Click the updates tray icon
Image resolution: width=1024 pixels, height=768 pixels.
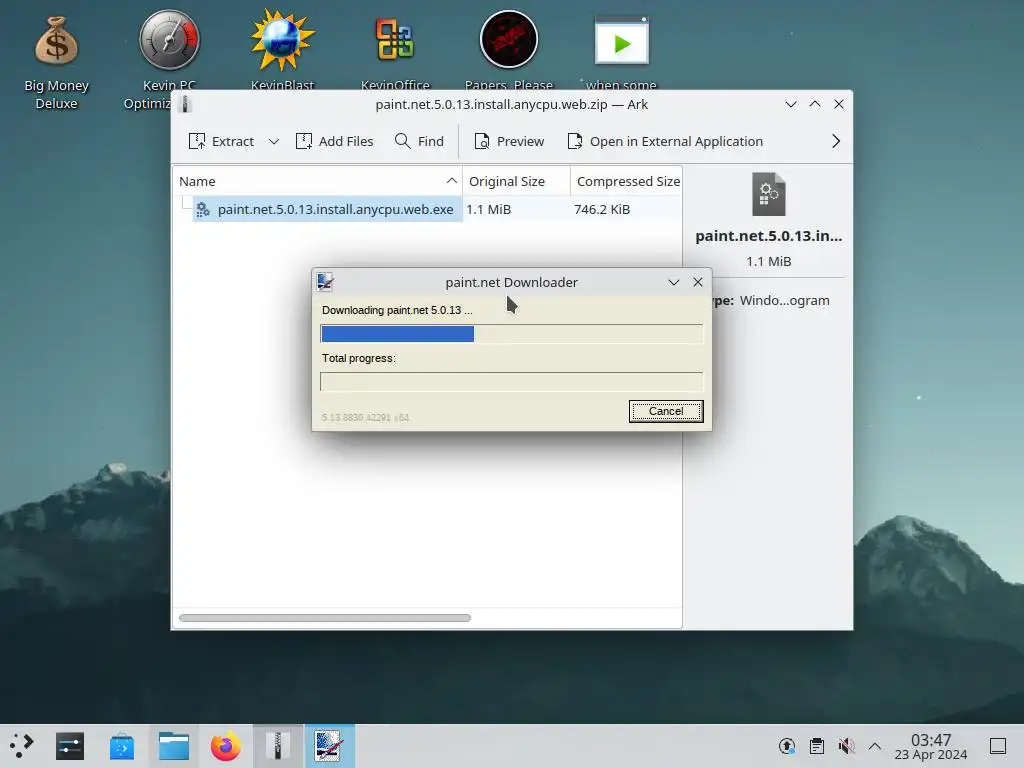click(x=787, y=746)
